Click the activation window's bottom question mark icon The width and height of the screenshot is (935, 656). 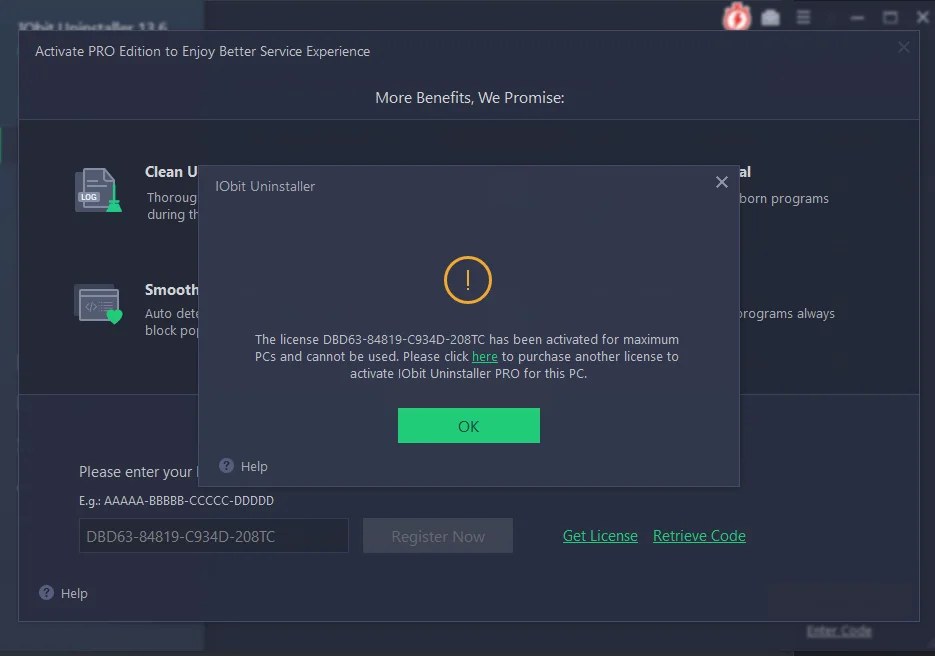[47, 592]
